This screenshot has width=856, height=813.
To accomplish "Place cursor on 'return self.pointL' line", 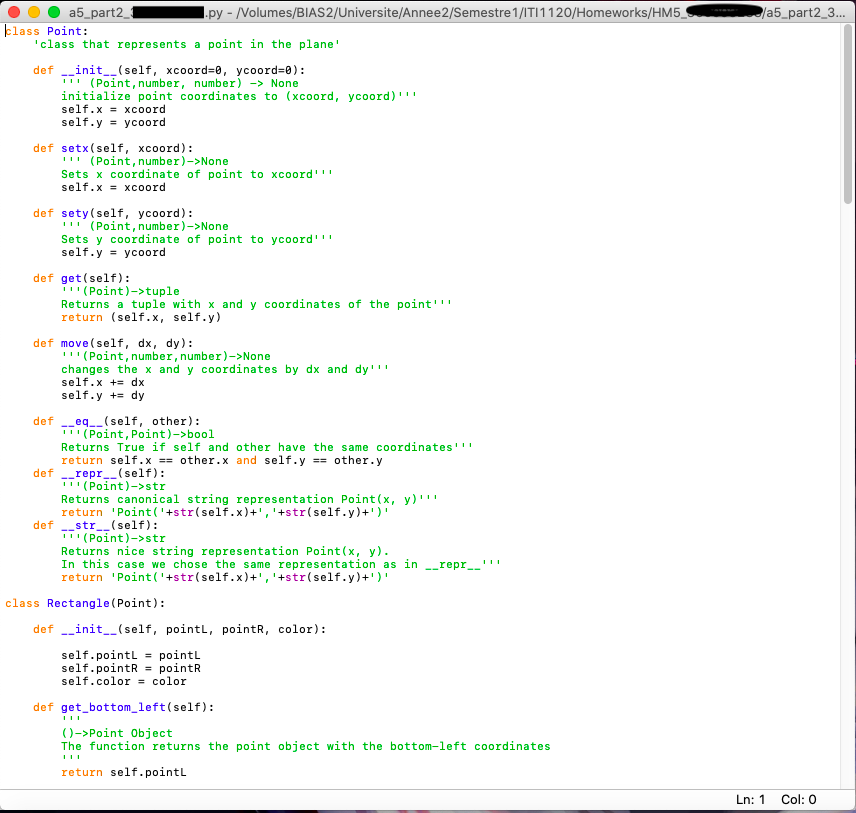I will click(124, 772).
